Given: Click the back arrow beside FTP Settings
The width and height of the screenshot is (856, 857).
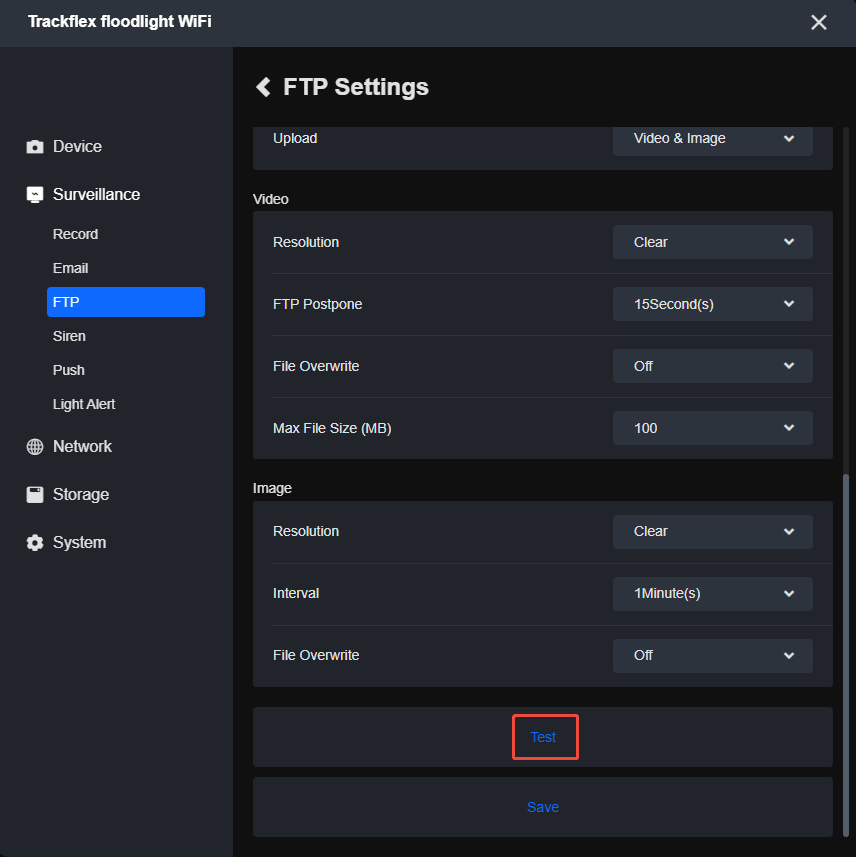Looking at the screenshot, I should 263,87.
